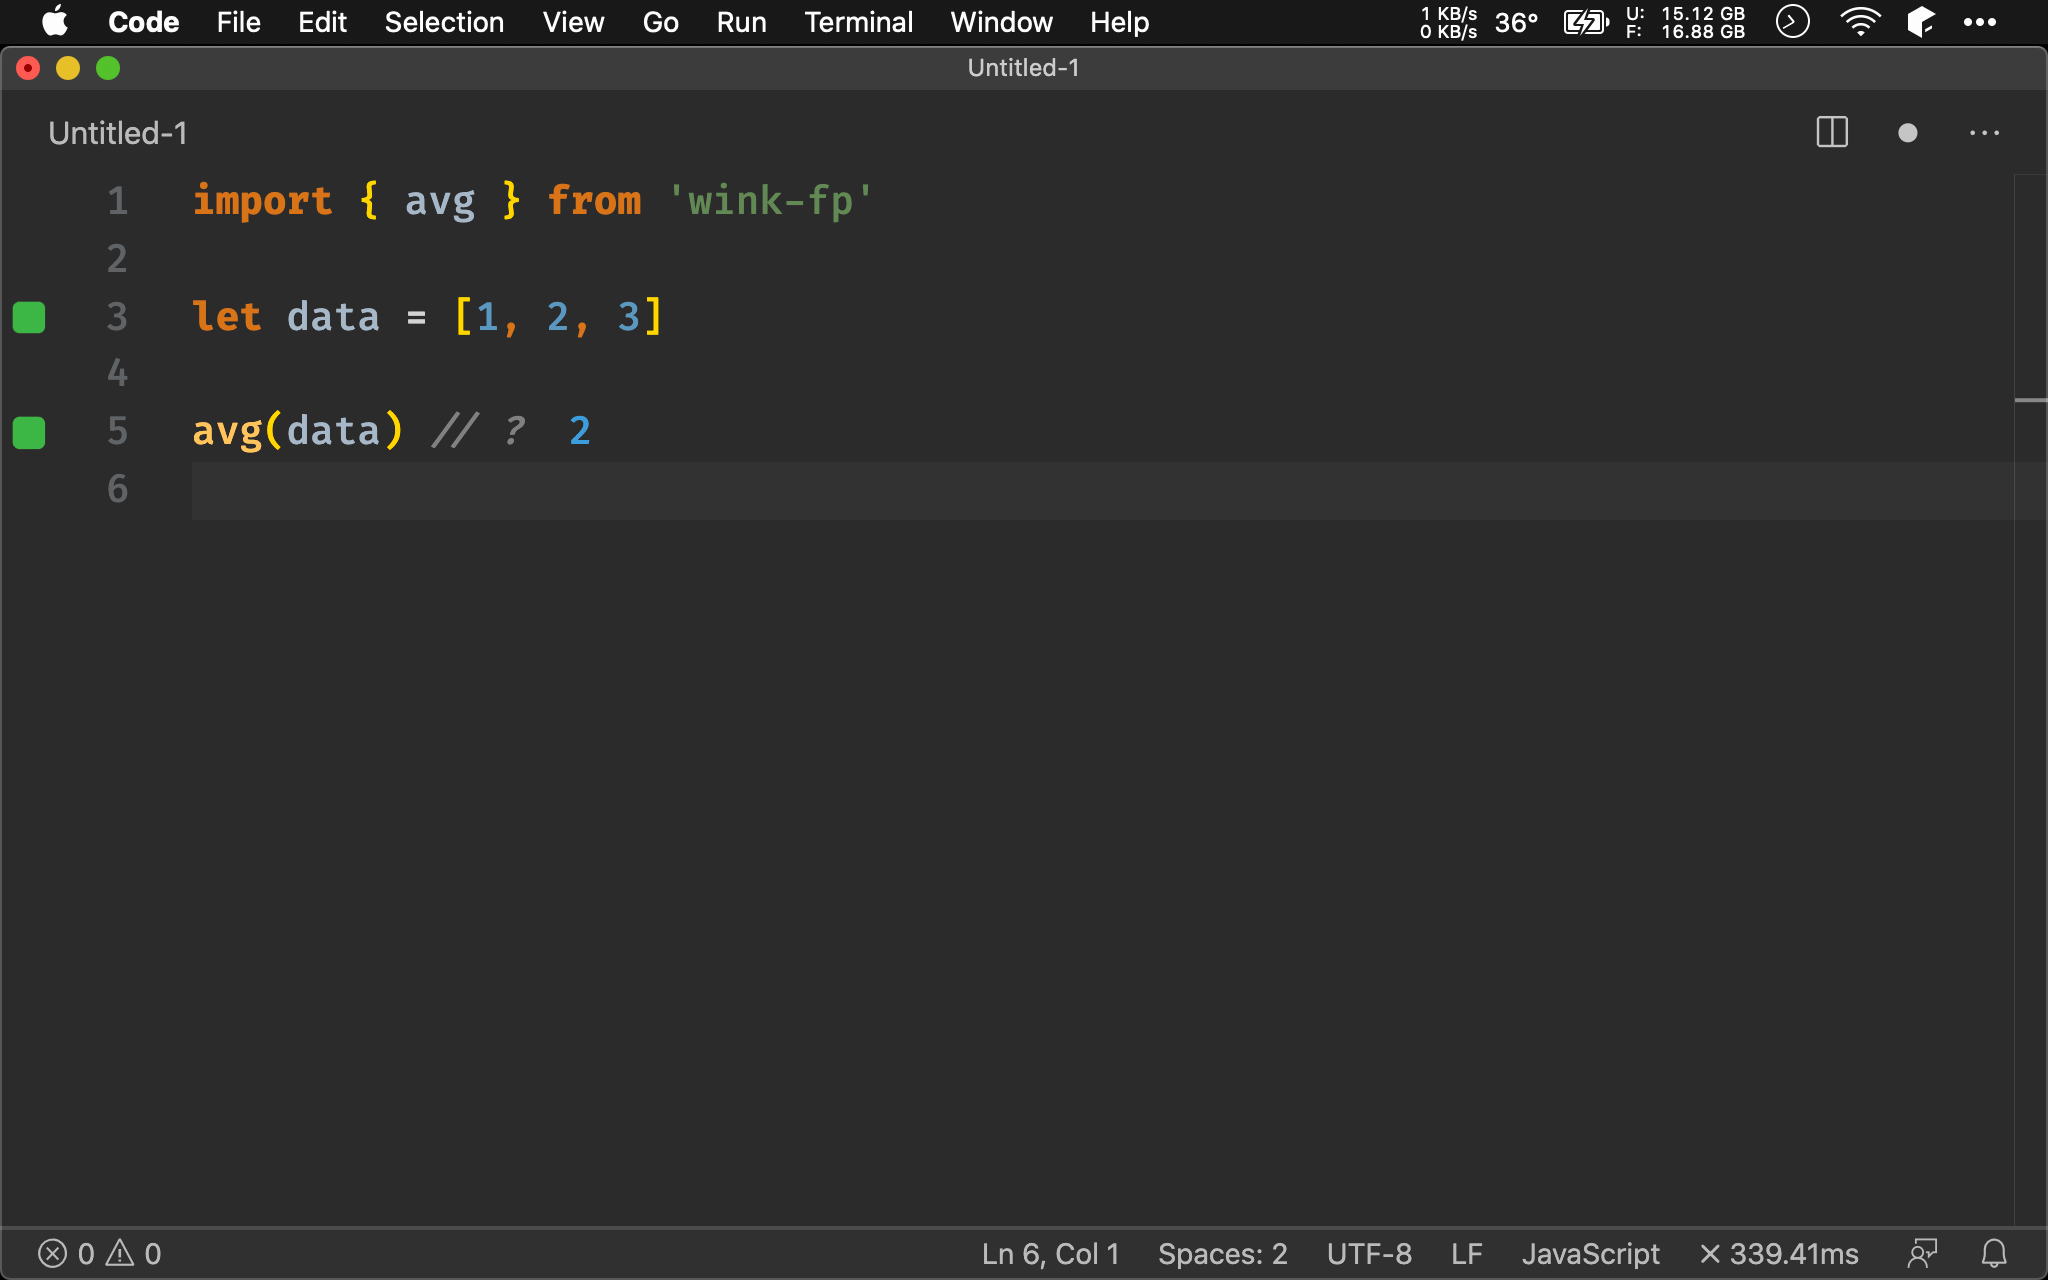Open the Edit menu

[322, 22]
